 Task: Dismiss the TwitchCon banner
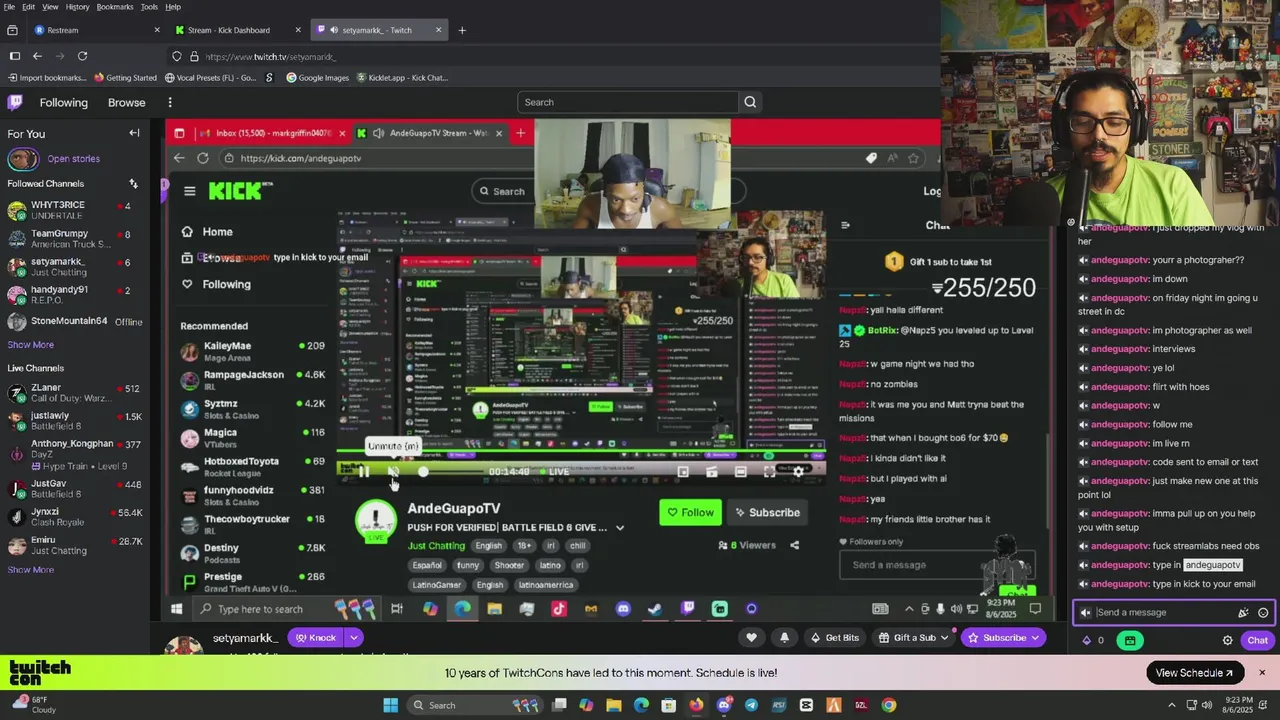coord(1262,673)
